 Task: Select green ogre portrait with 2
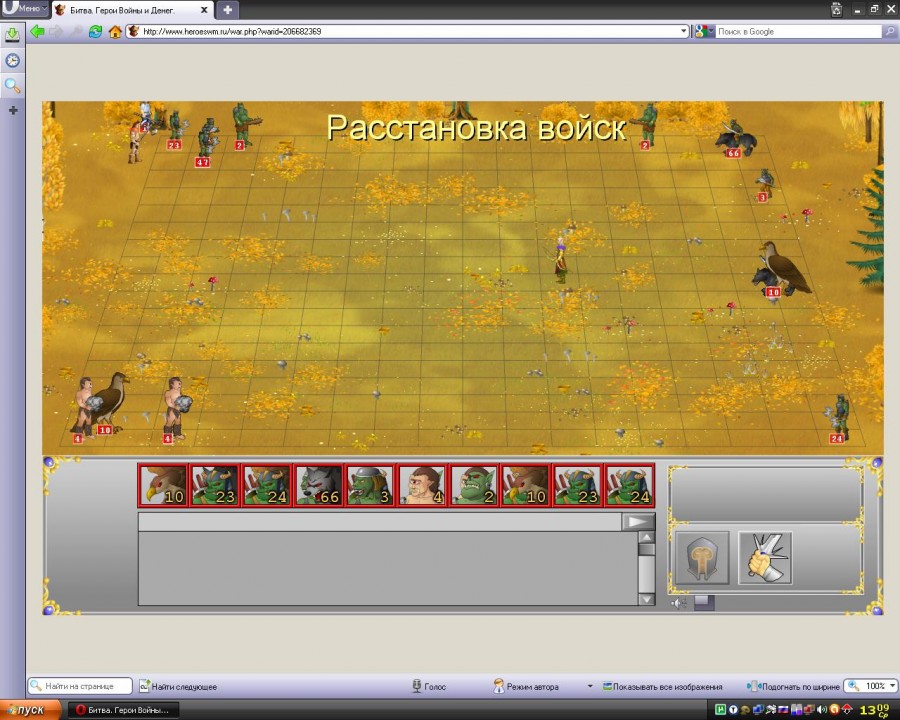[x=474, y=485]
